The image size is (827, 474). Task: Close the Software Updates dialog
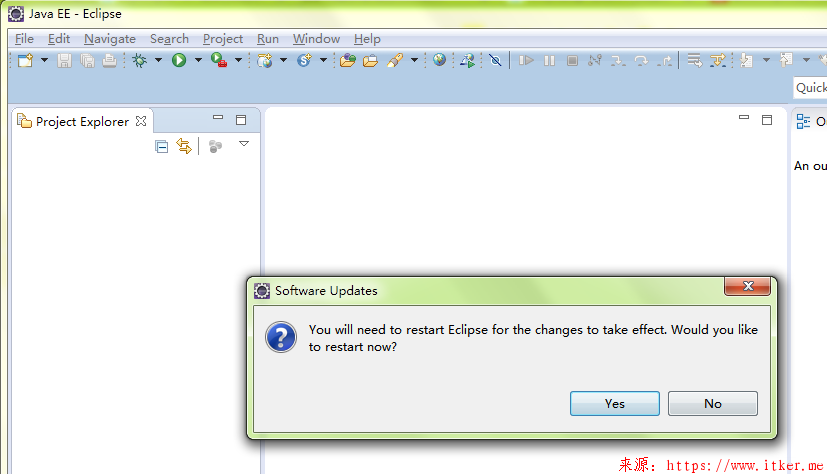(748, 286)
